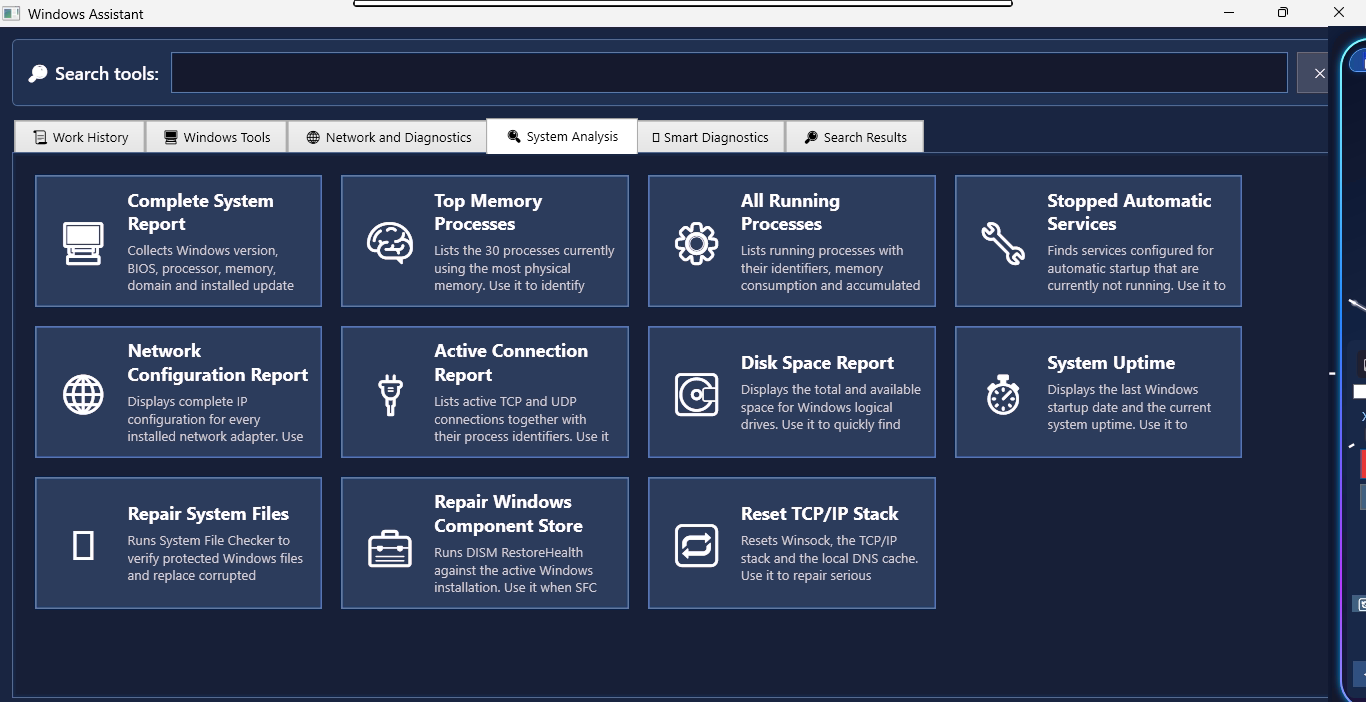Restore down the Windows Assistant window
This screenshot has height=702, width=1366.
click(x=1283, y=13)
